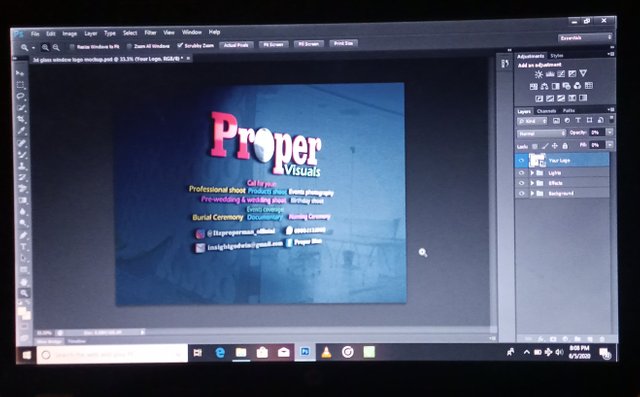Click the Fill Screen button
The width and height of the screenshot is (640, 397).
[x=309, y=43]
